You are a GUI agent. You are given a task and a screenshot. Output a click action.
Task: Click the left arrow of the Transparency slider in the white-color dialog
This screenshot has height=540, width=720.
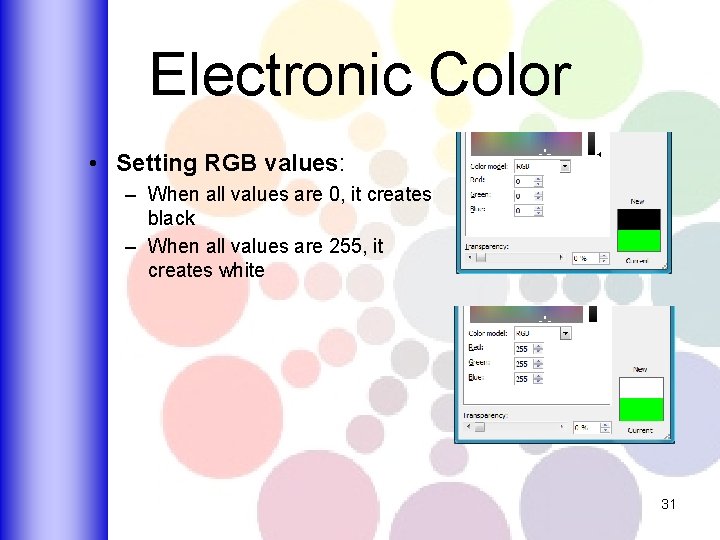click(468, 427)
